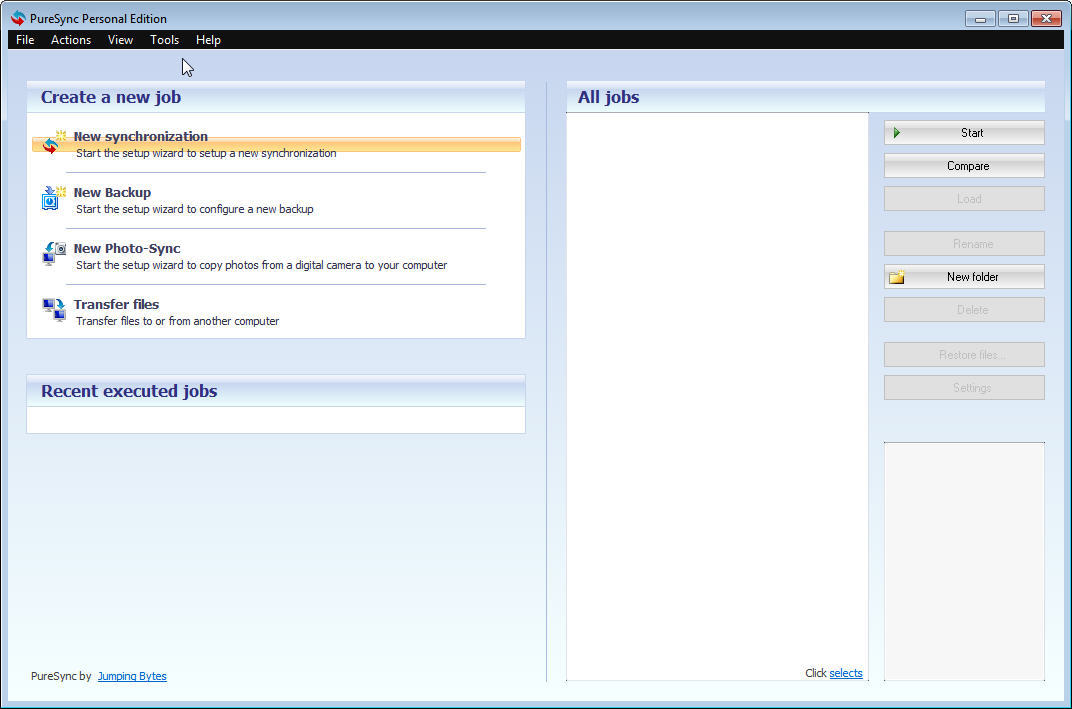Click the grayed Delete button
The image size is (1072, 709).
(x=964, y=309)
